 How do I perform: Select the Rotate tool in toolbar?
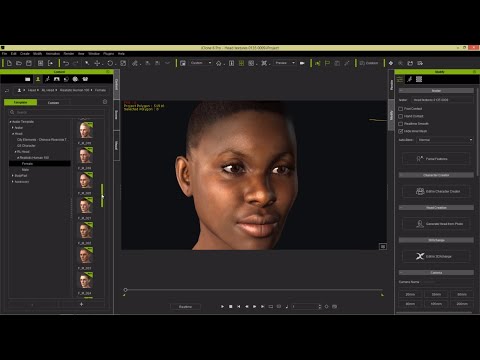pyautogui.click(x=110, y=63)
